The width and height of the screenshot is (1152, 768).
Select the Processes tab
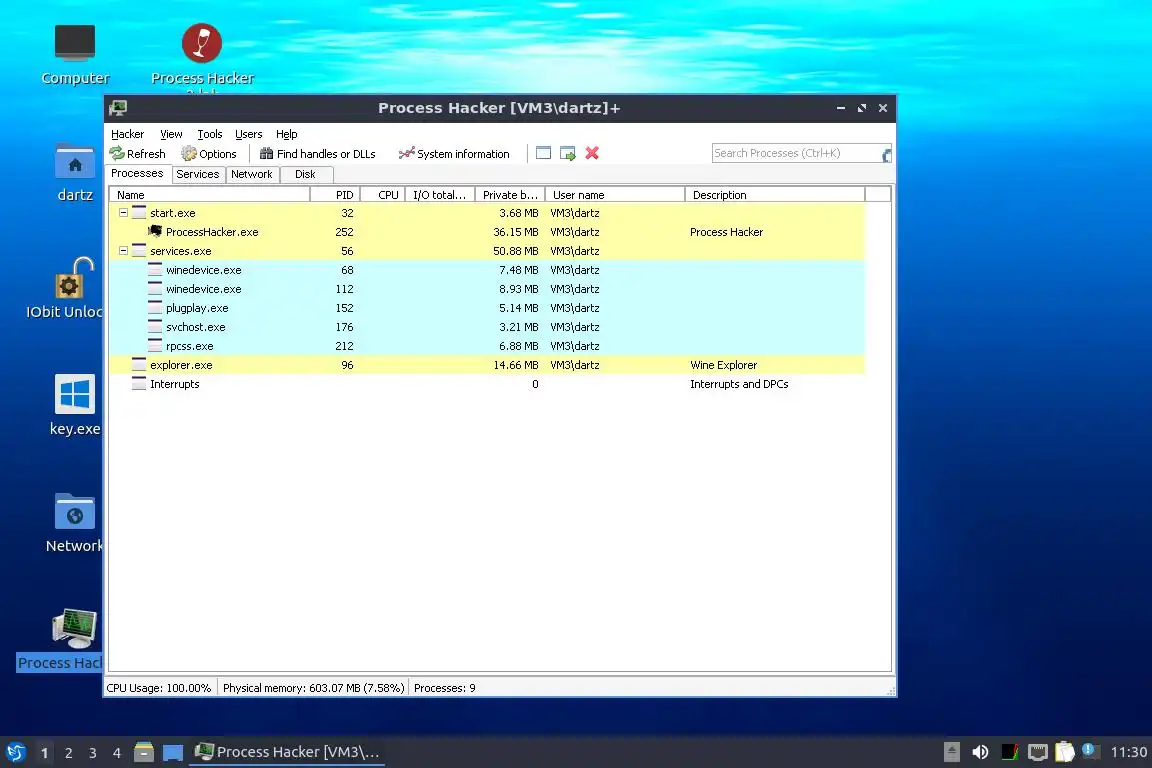click(x=137, y=173)
